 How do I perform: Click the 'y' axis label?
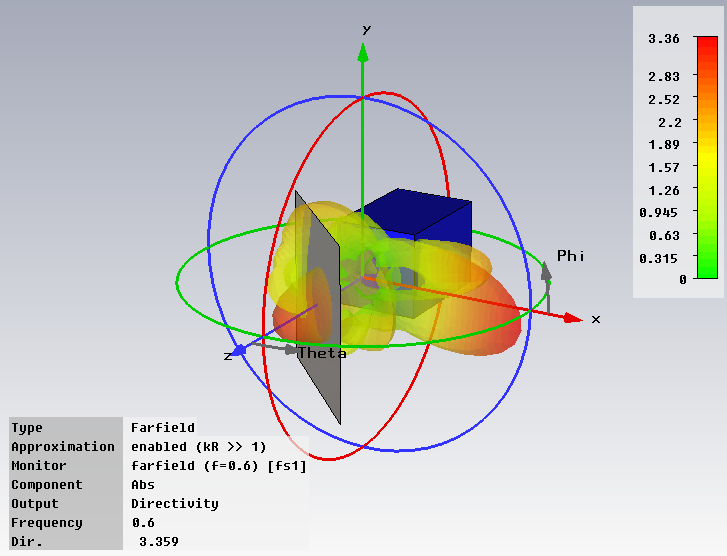tap(366, 30)
